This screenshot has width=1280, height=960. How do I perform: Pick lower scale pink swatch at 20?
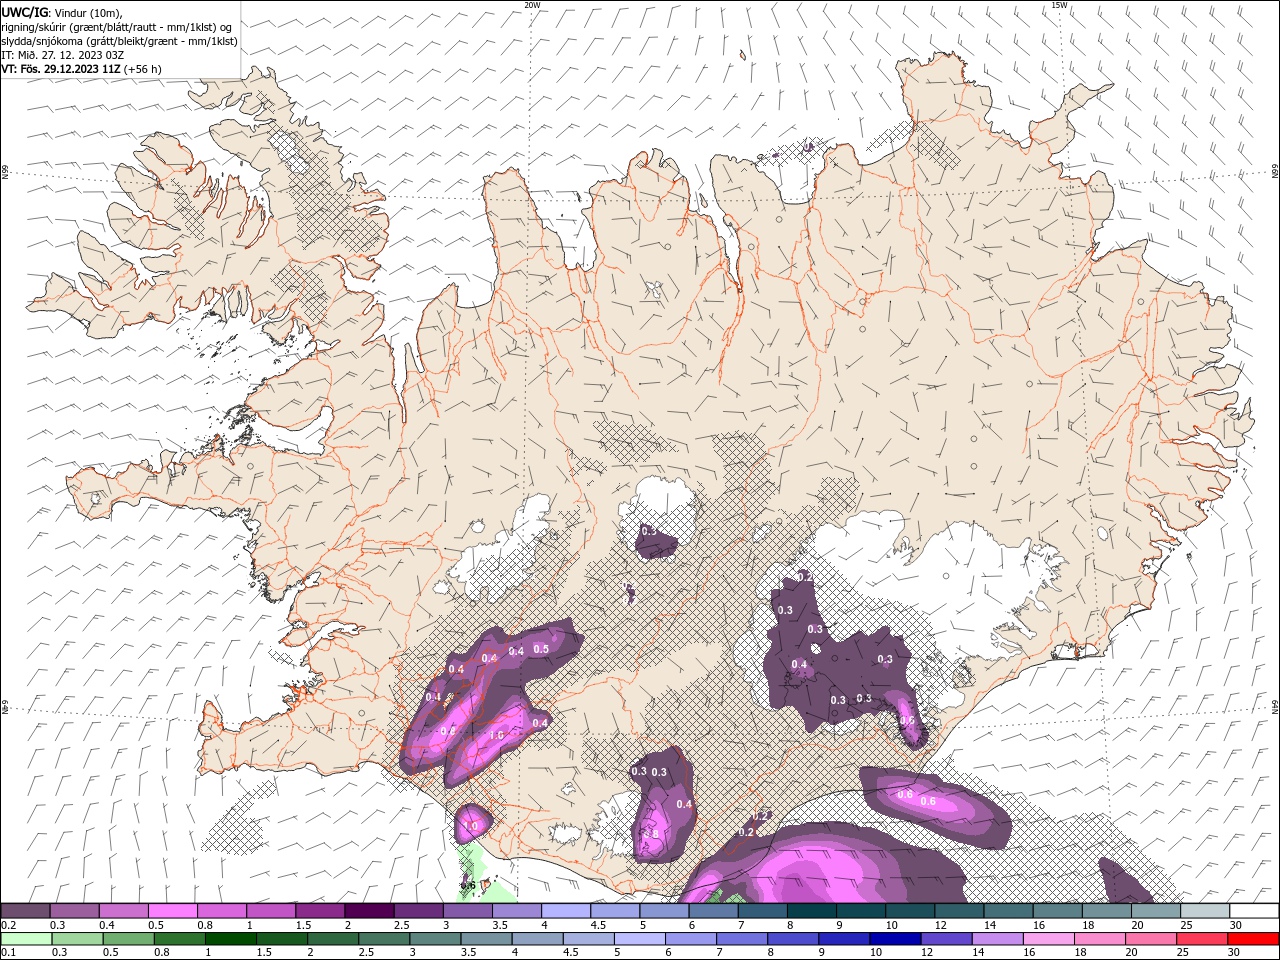click(x=1150, y=939)
